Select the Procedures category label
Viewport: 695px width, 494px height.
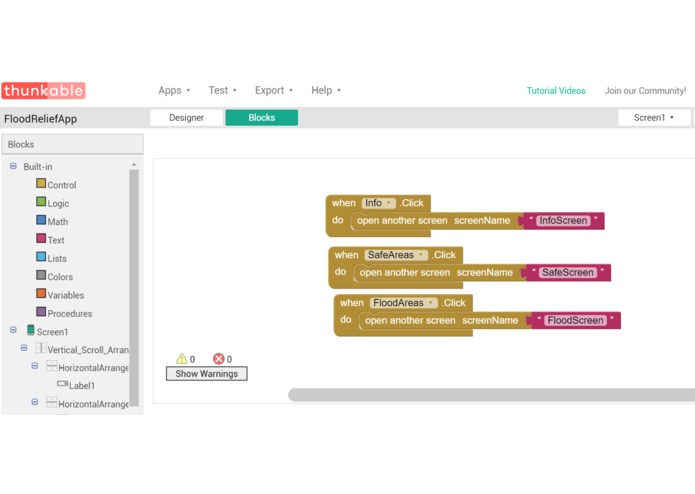pos(70,314)
